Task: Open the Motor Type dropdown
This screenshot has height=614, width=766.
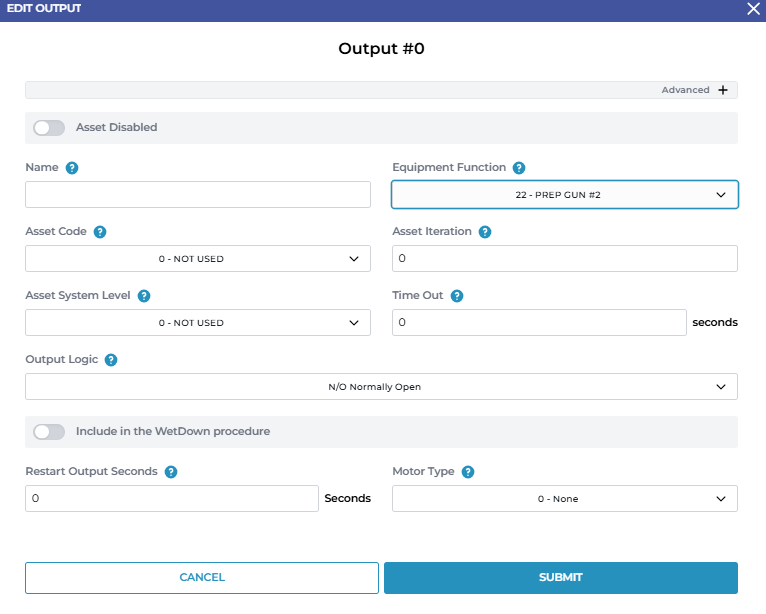Action: point(564,499)
